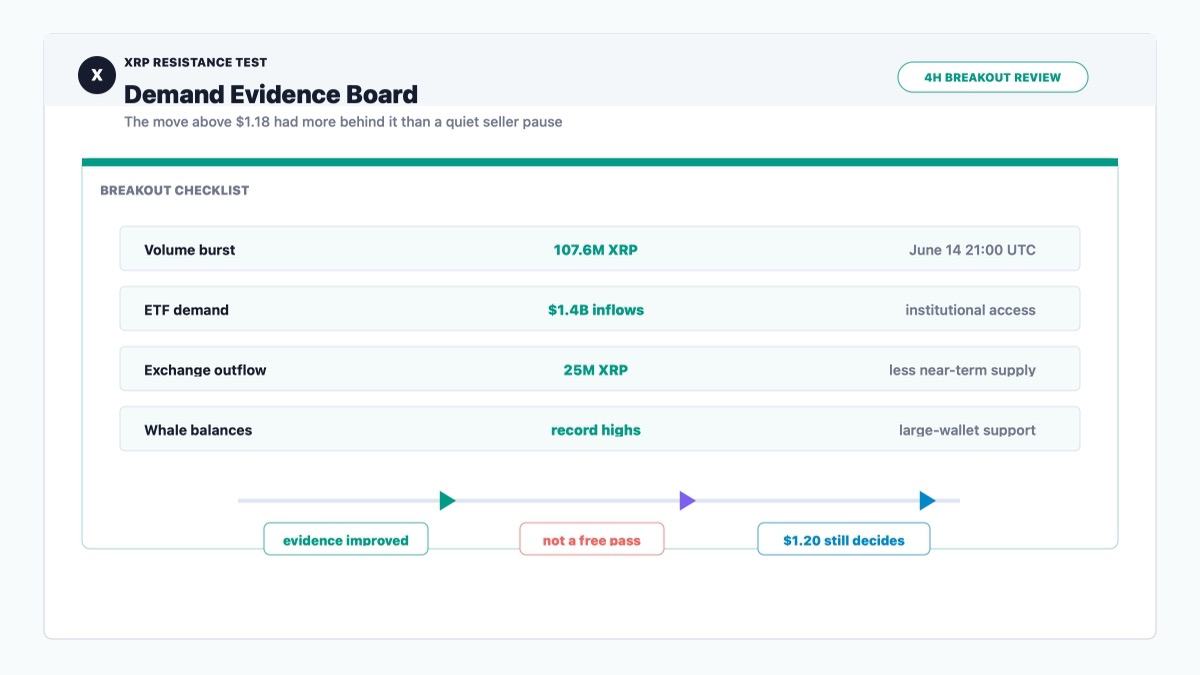Click the 'Demand Evidence Board' title
Image resolution: width=1200 pixels, height=675 pixels.
(x=271, y=95)
